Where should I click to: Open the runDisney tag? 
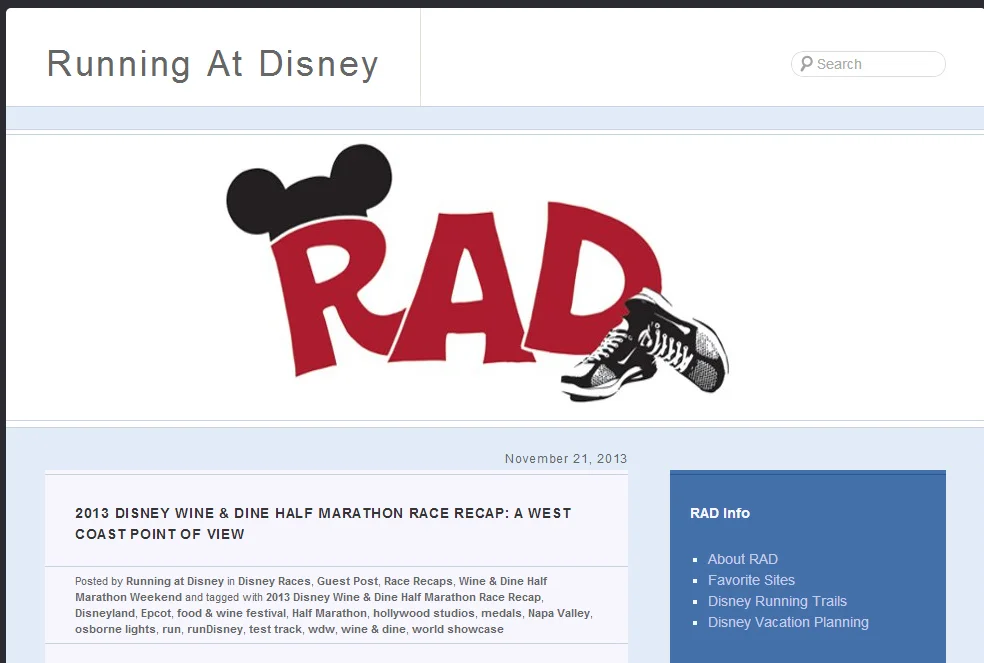tap(215, 629)
